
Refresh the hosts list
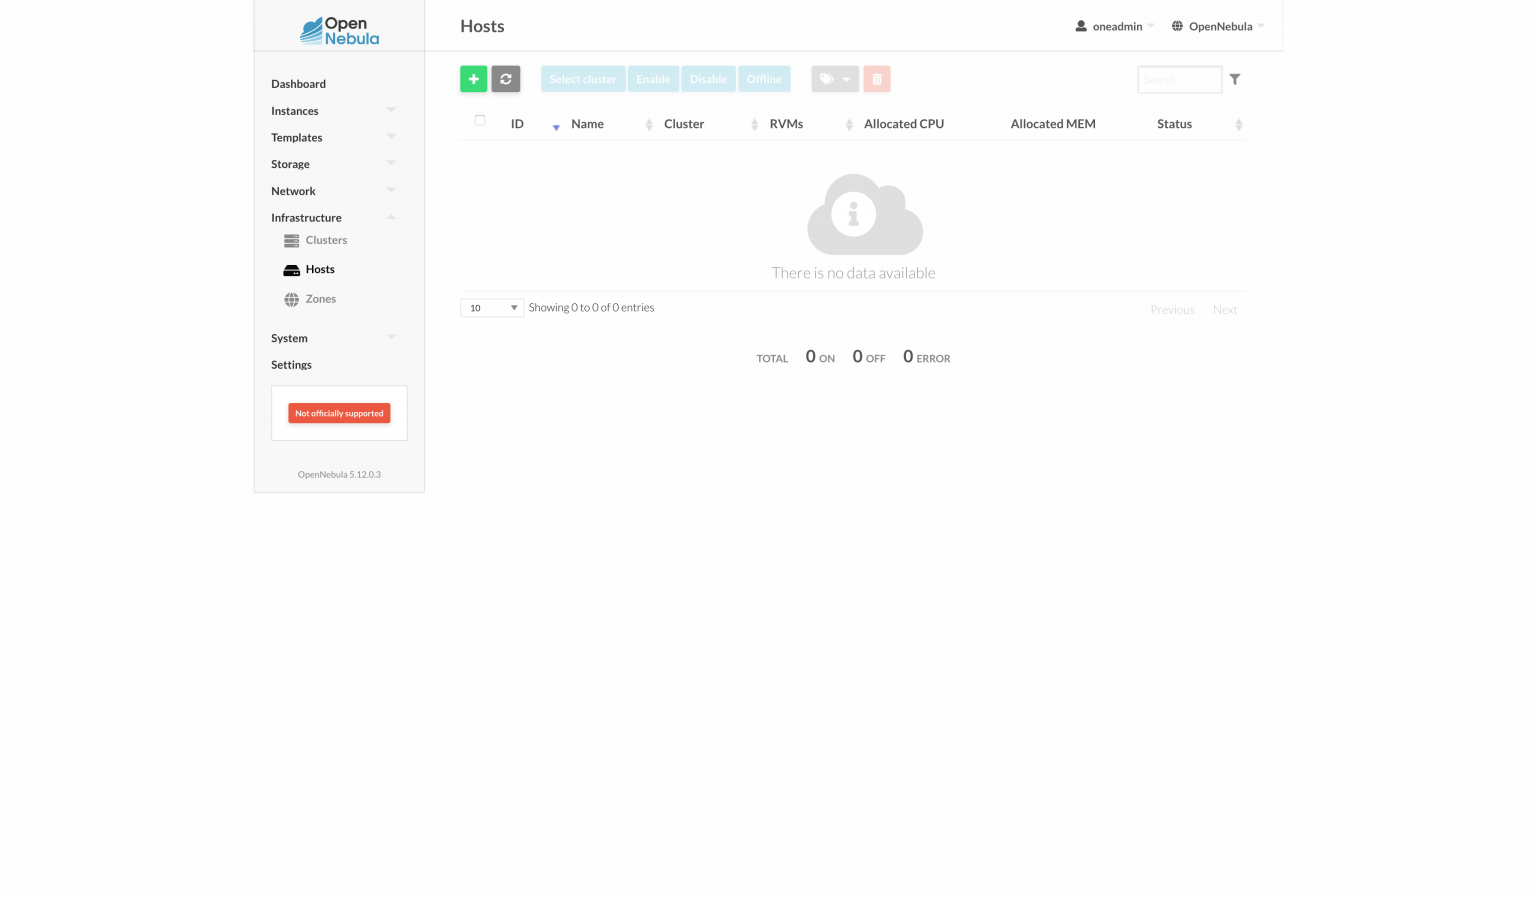coord(505,78)
